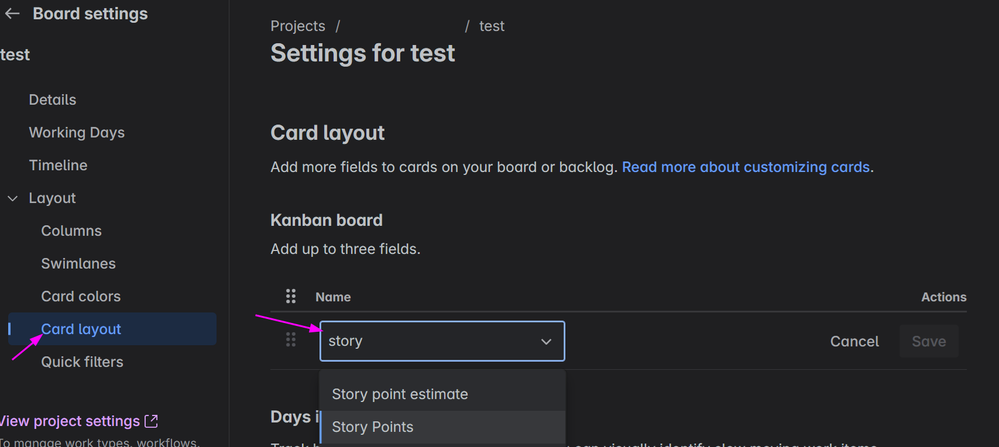The height and width of the screenshot is (447, 999).
Task: Collapse the Layout section chevron
Action: coord(13,198)
